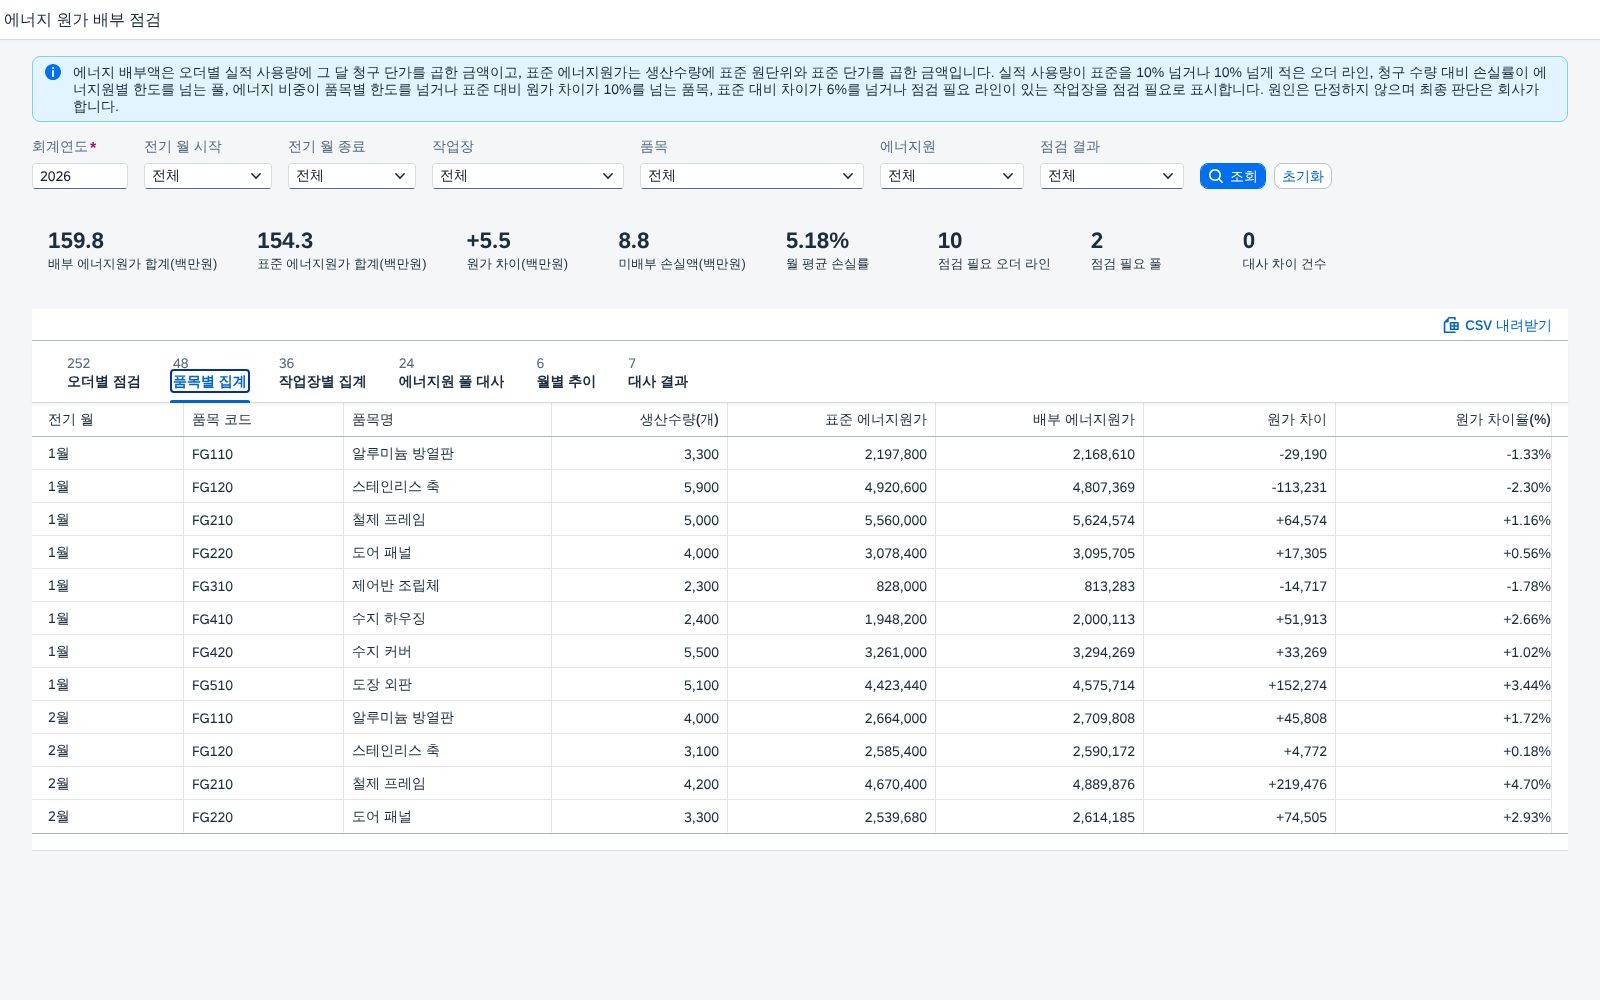Switch to the 오더별 점검 tab
The width and height of the screenshot is (1600, 1000).
(x=103, y=381)
